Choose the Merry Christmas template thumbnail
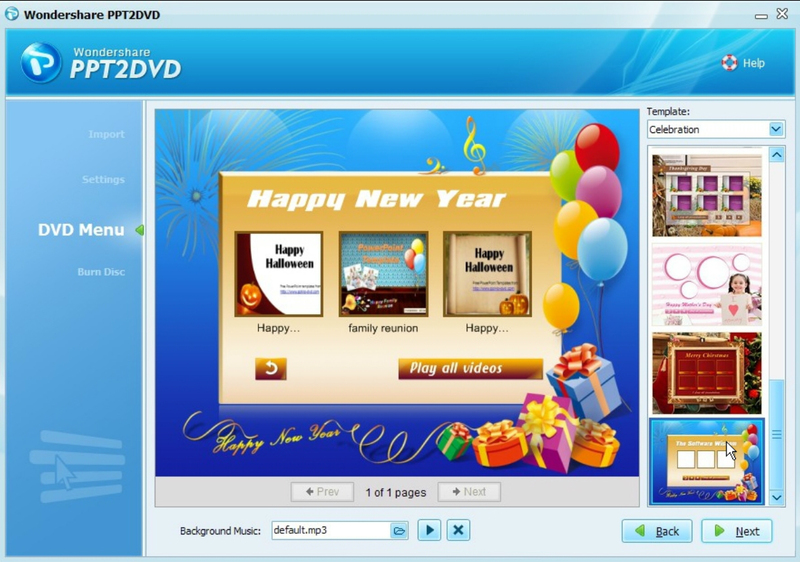This screenshot has width=800, height=562. (x=707, y=373)
